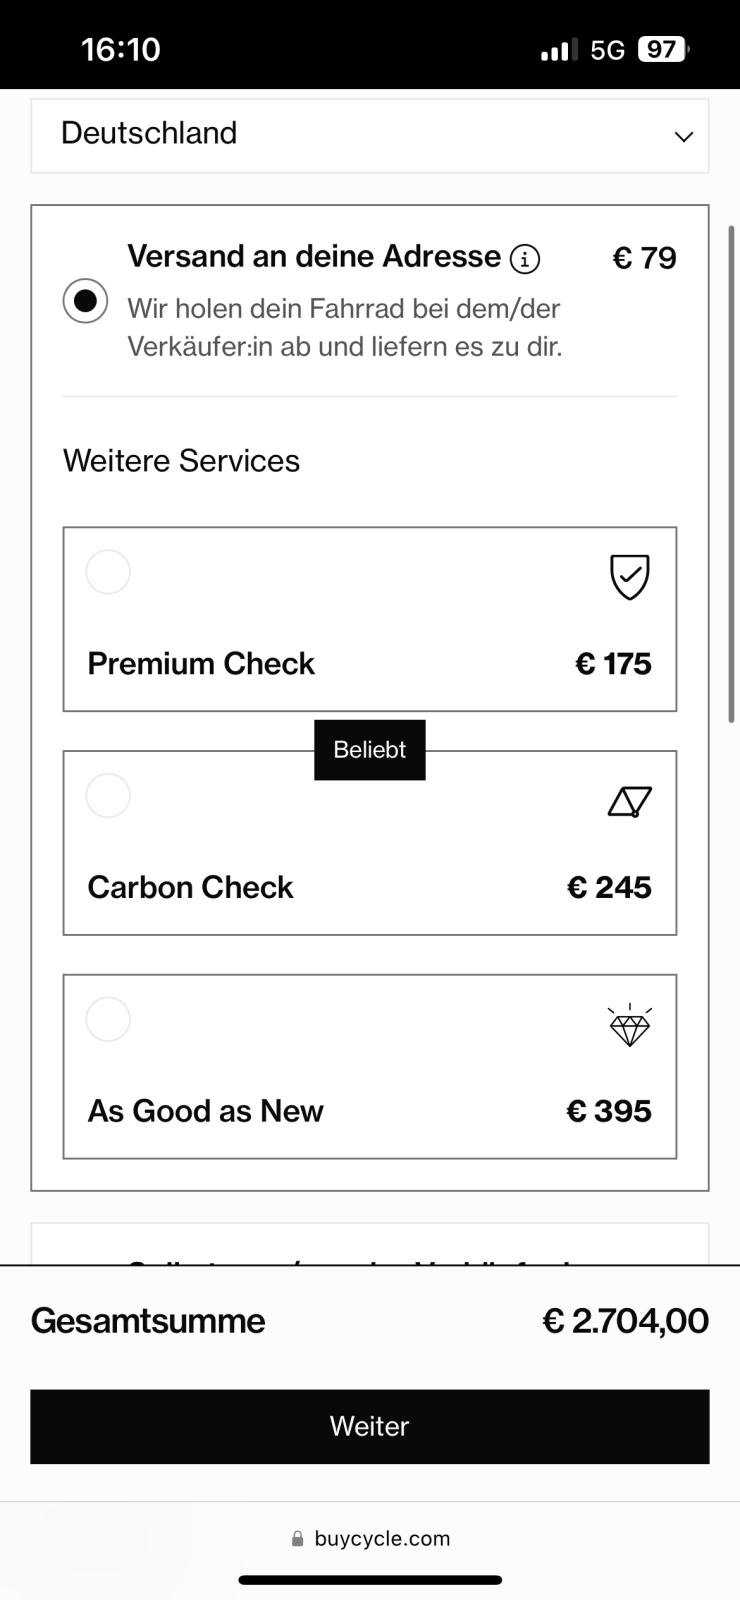
Task: Click the info icon beside Versand an deine Adresse
Action: pyautogui.click(x=525, y=260)
